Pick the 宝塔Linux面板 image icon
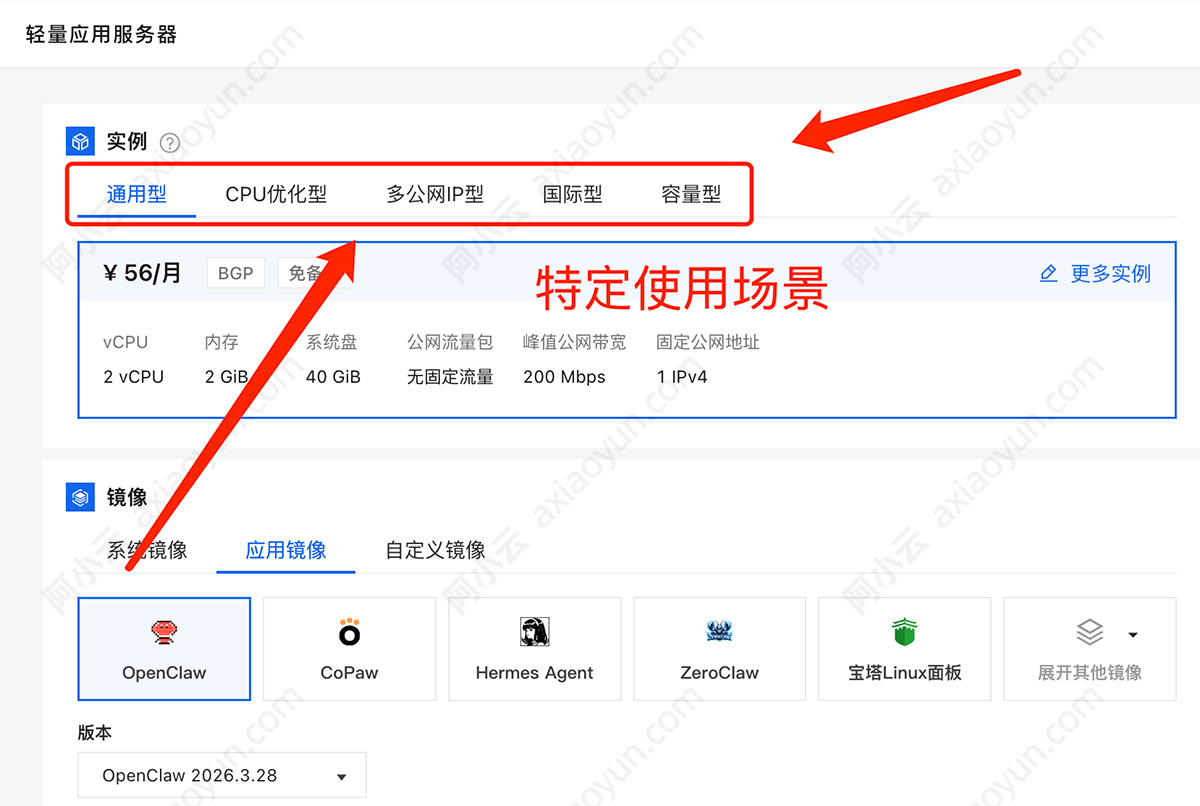This screenshot has width=1200, height=806. 903,630
